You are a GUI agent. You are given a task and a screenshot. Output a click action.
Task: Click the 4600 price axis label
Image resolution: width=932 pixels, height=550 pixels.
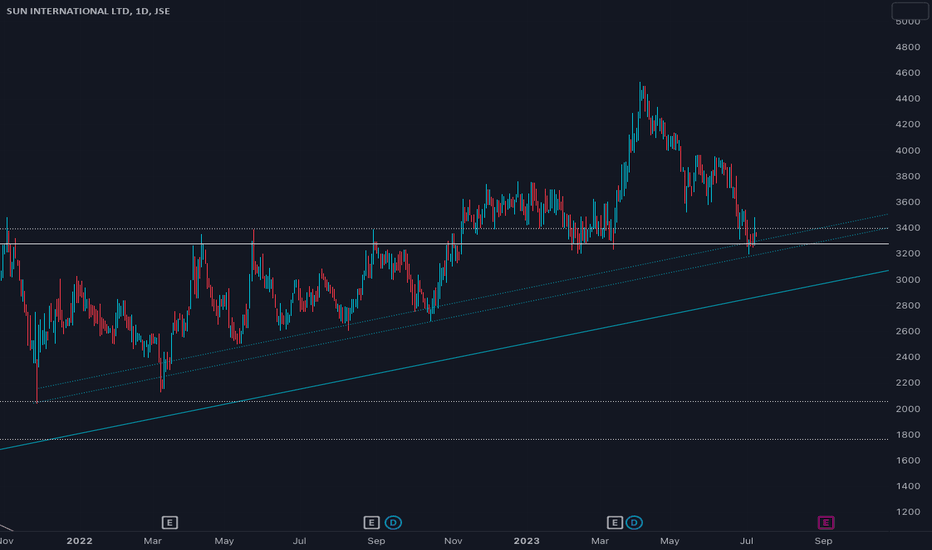coord(908,73)
